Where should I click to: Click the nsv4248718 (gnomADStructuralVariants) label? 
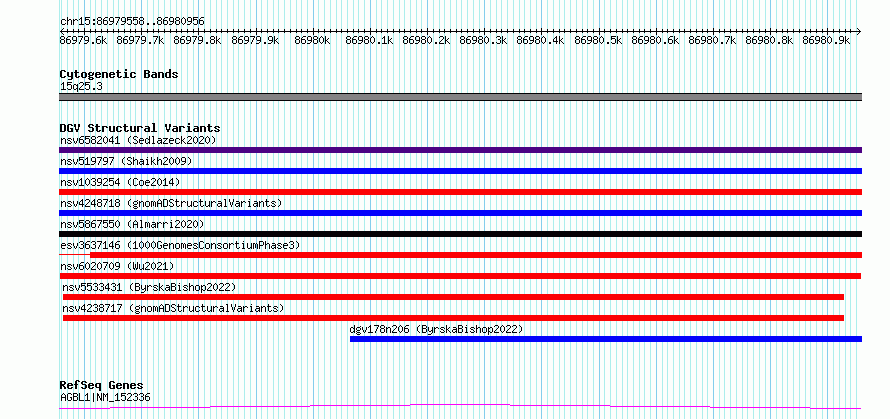coord(171,203)
